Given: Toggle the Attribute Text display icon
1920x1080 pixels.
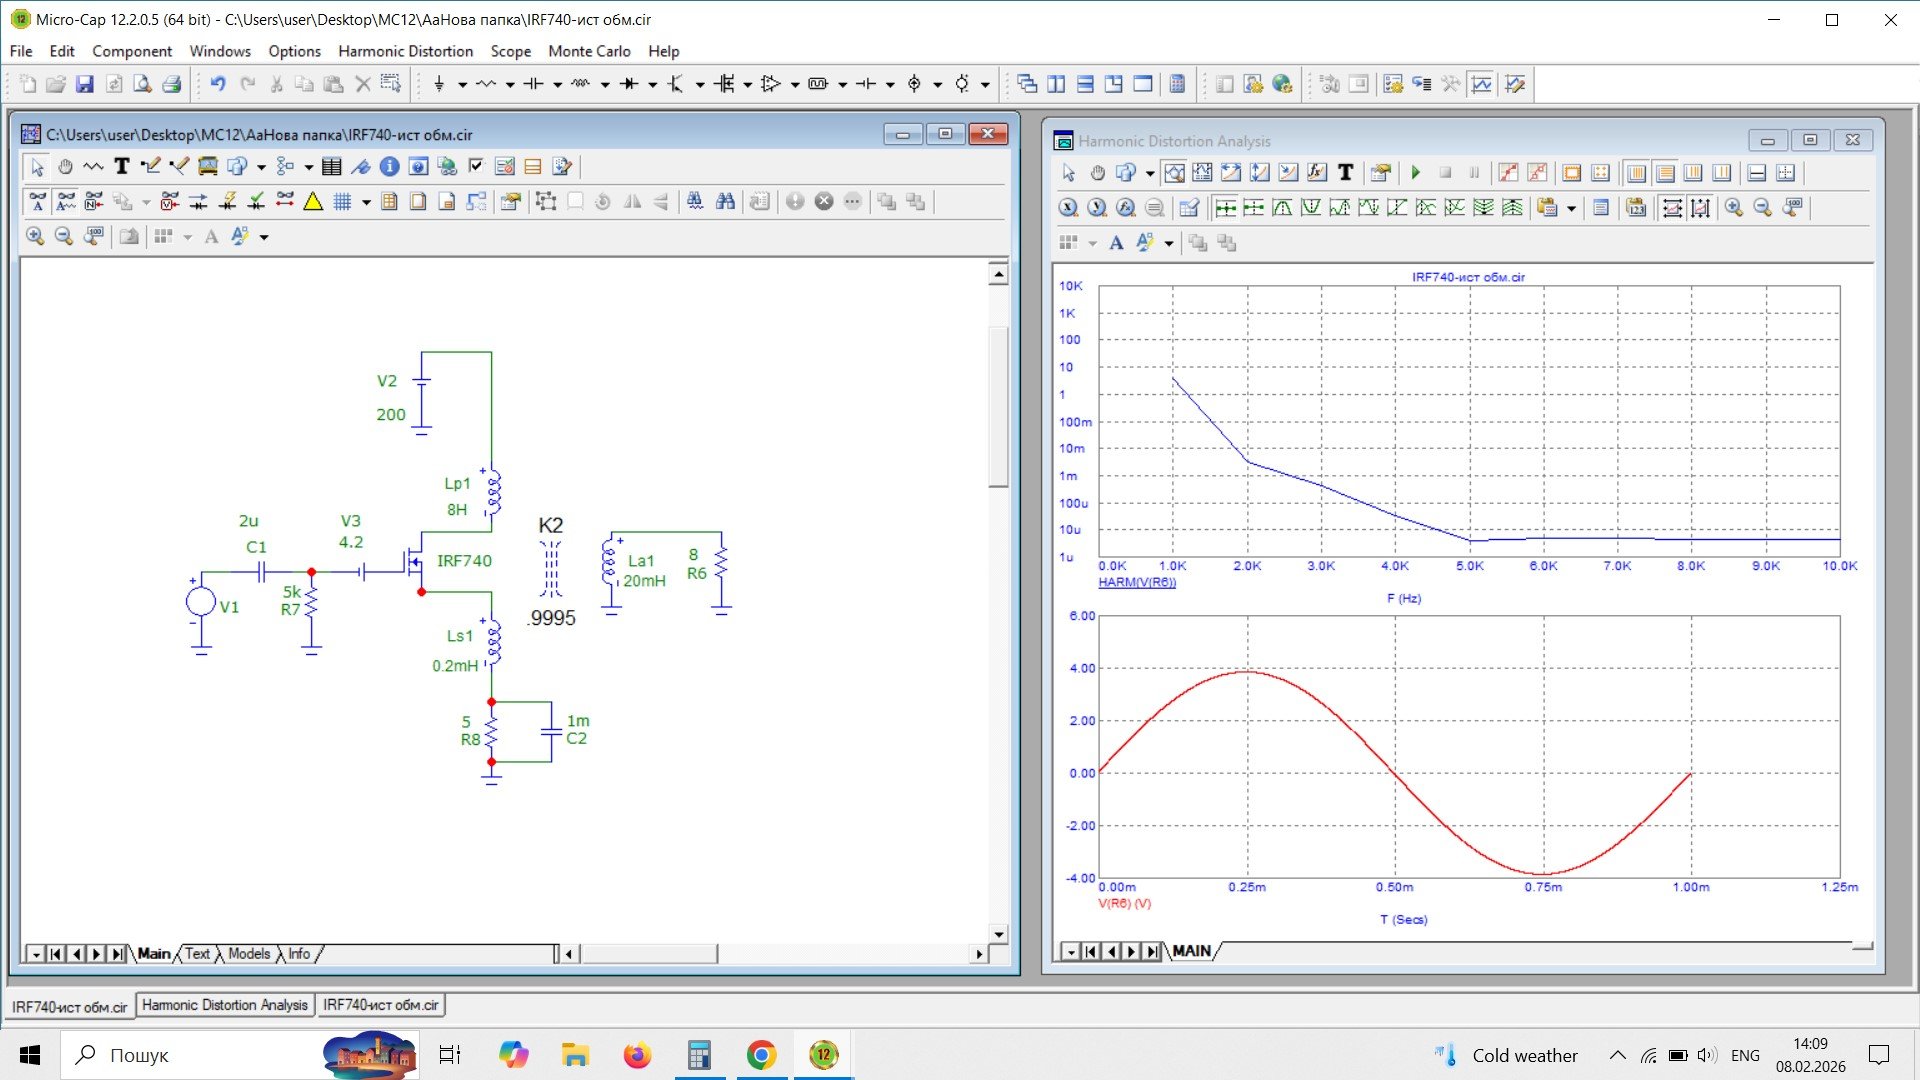Looking at the screenshot, I should click(37, 202).
